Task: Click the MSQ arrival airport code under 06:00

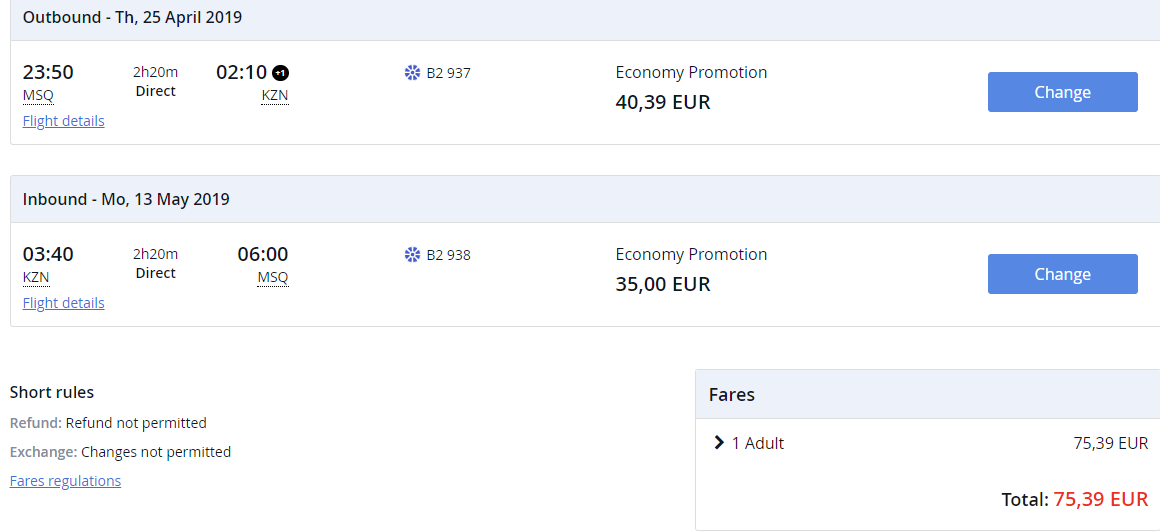Action: coord(273,277)
